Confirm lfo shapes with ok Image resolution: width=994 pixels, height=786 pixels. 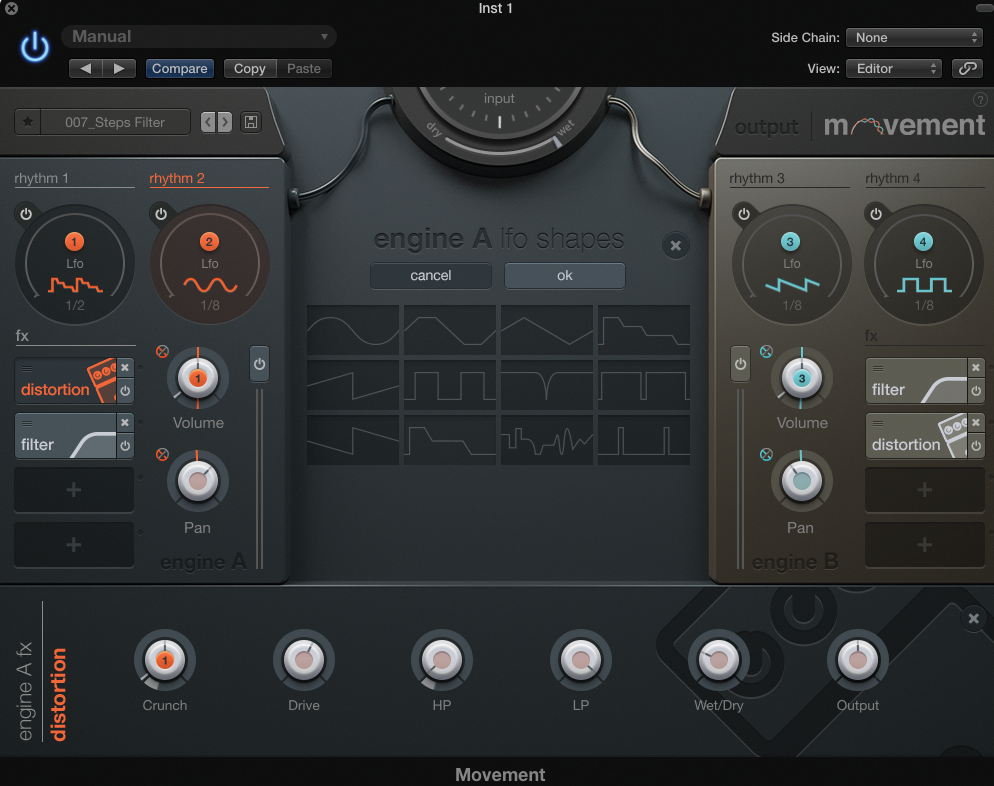[x=565, y=276]
